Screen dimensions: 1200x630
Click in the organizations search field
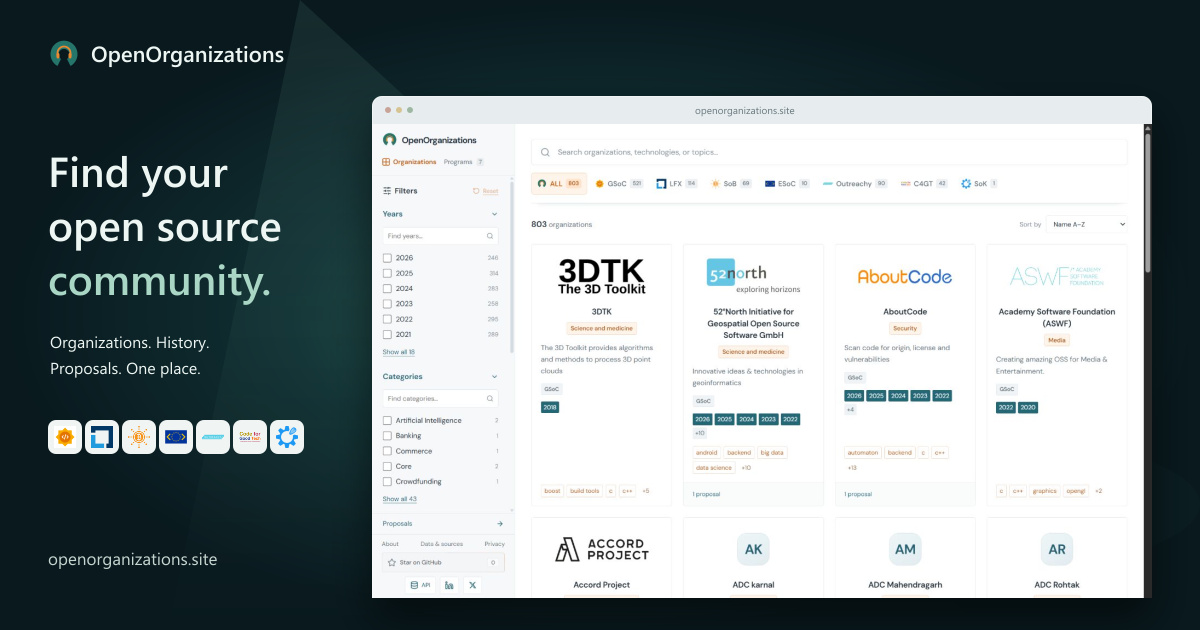829,152
